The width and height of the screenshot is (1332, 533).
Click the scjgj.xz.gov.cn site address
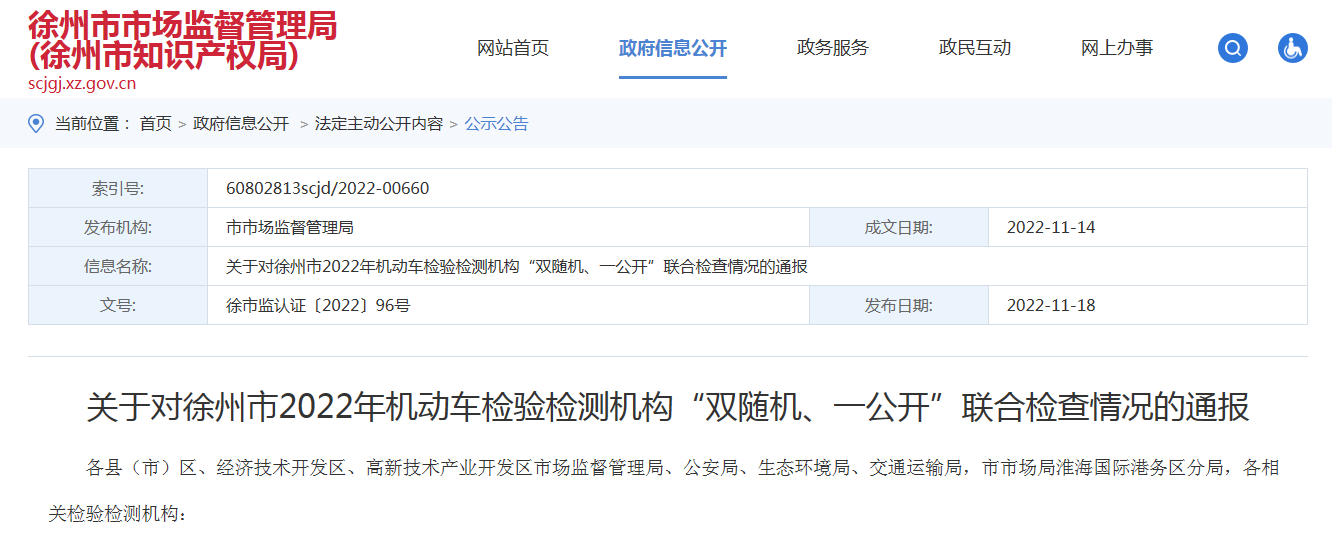click(x=82, y=83)
